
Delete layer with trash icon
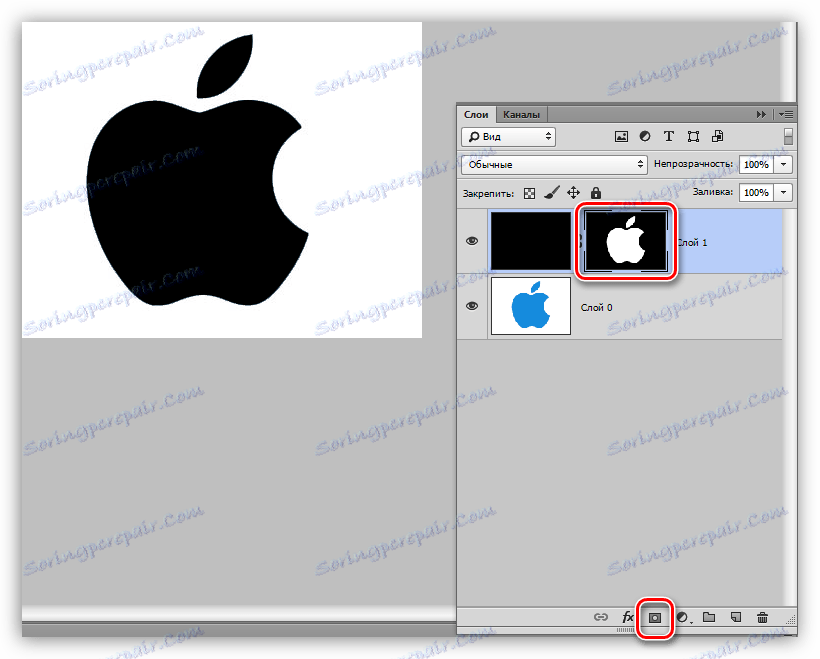762,618
